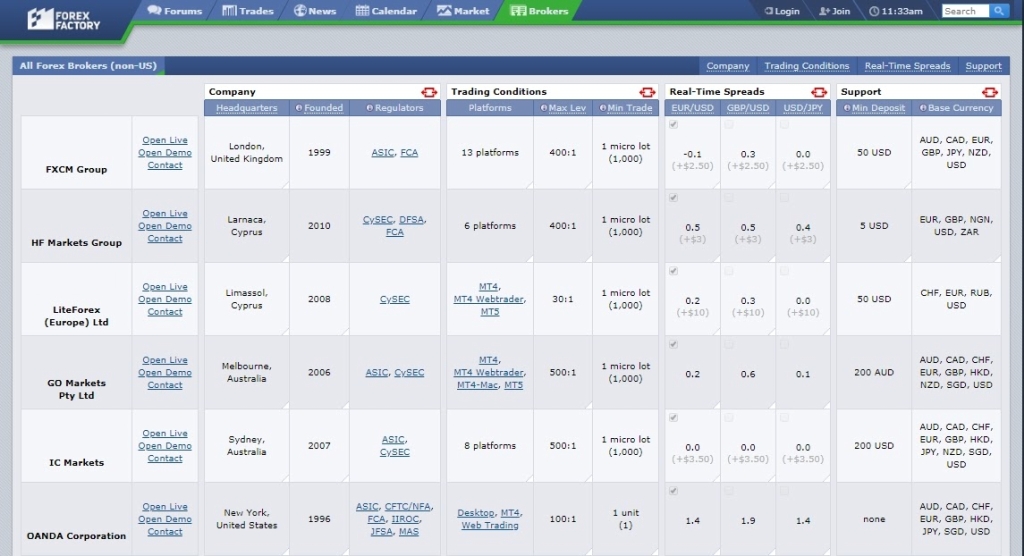Sort by EUR/USD spread column
Screen dimensions: 1024x556
(x=692, y=108)
